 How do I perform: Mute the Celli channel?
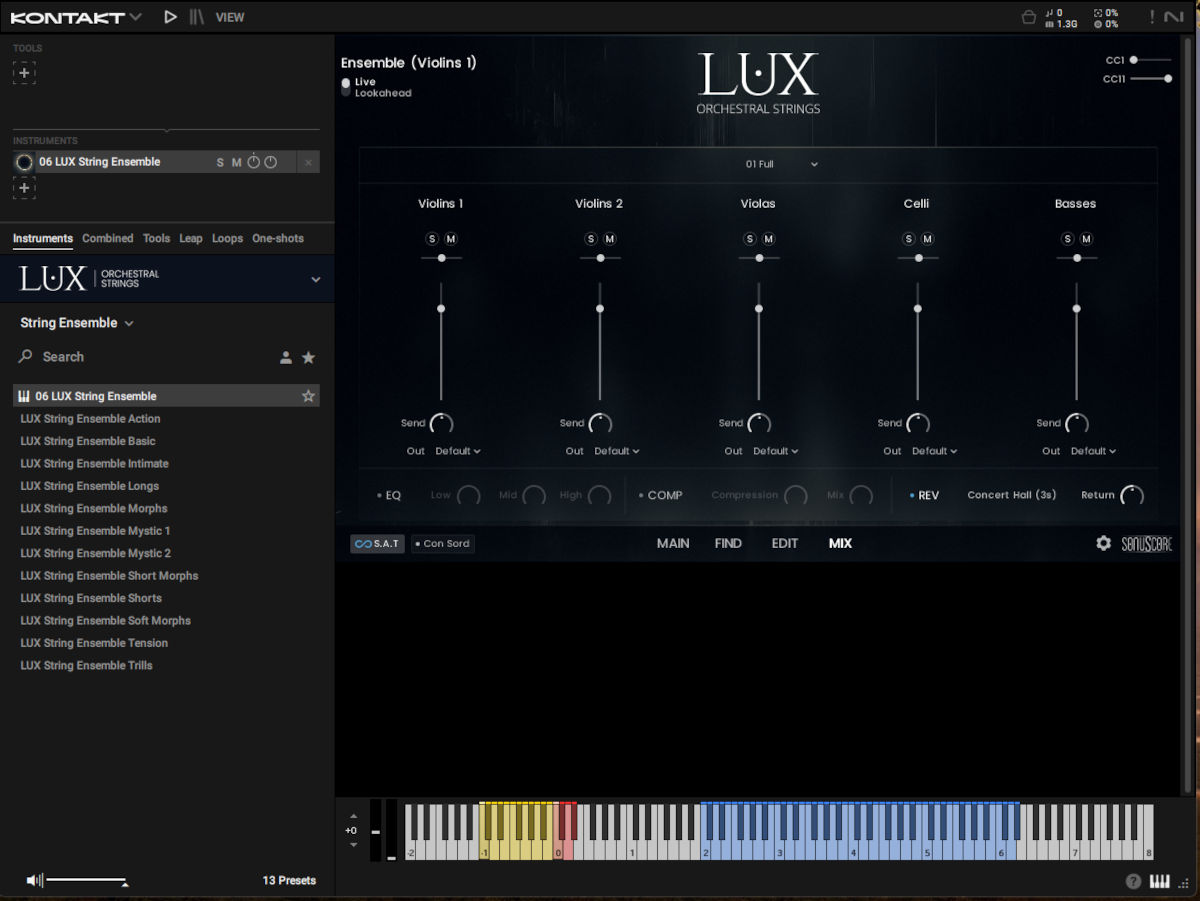927,238
